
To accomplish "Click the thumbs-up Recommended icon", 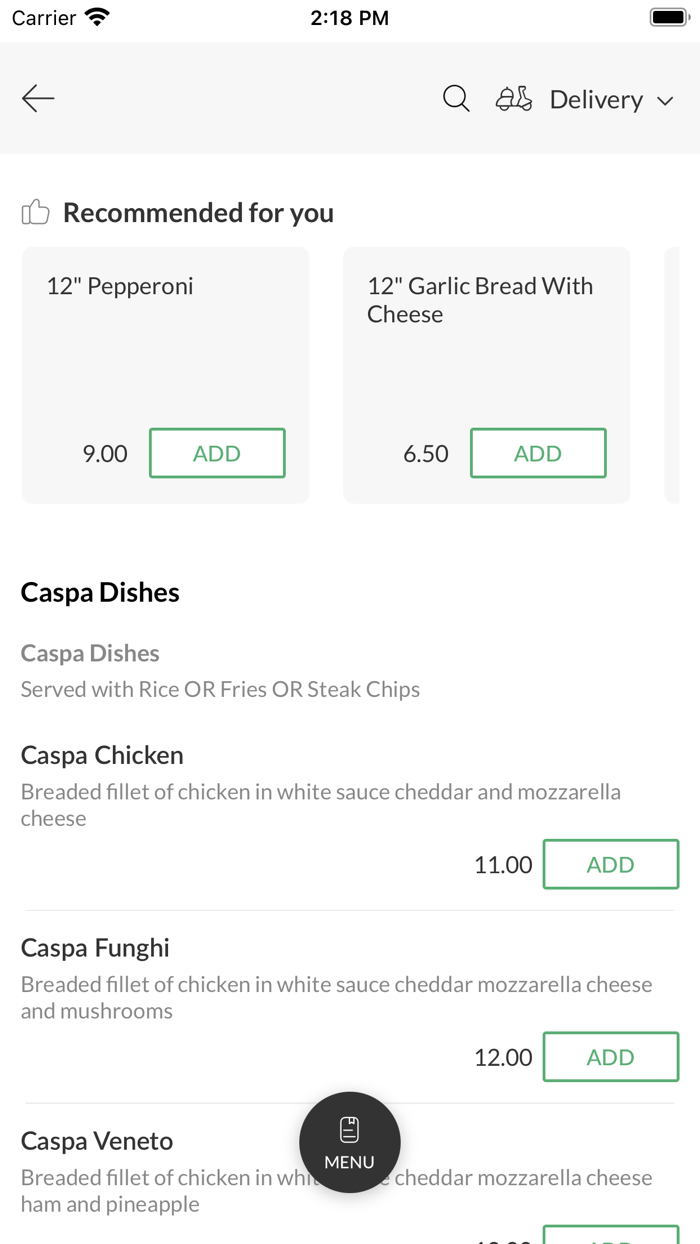I will (x=35, y=211).
